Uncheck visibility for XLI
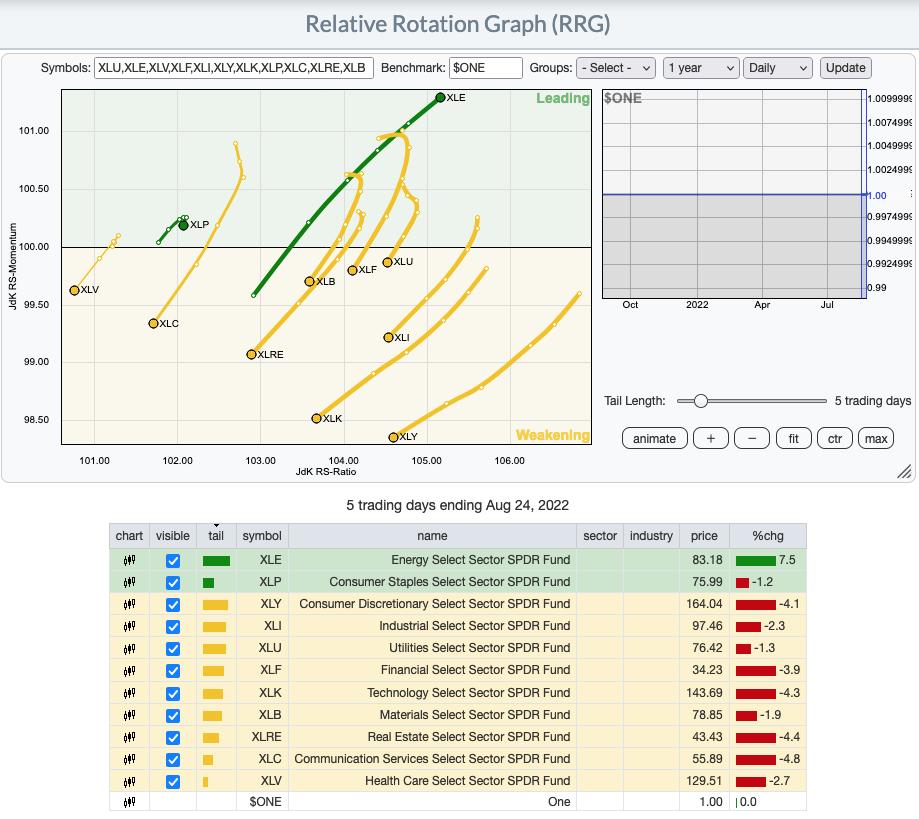 pyautogui.click(x=173, y=627)
